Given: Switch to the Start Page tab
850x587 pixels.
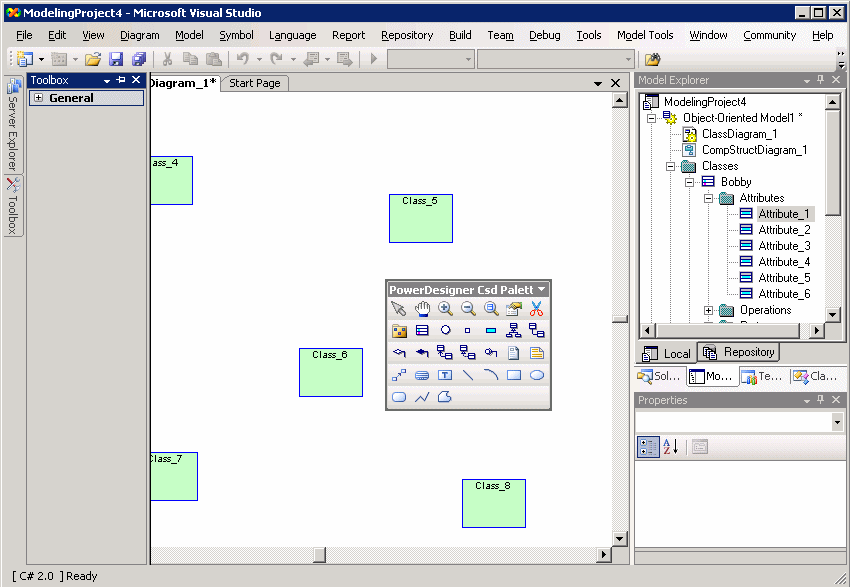Looking at the screenshot, I should point(255,83).
